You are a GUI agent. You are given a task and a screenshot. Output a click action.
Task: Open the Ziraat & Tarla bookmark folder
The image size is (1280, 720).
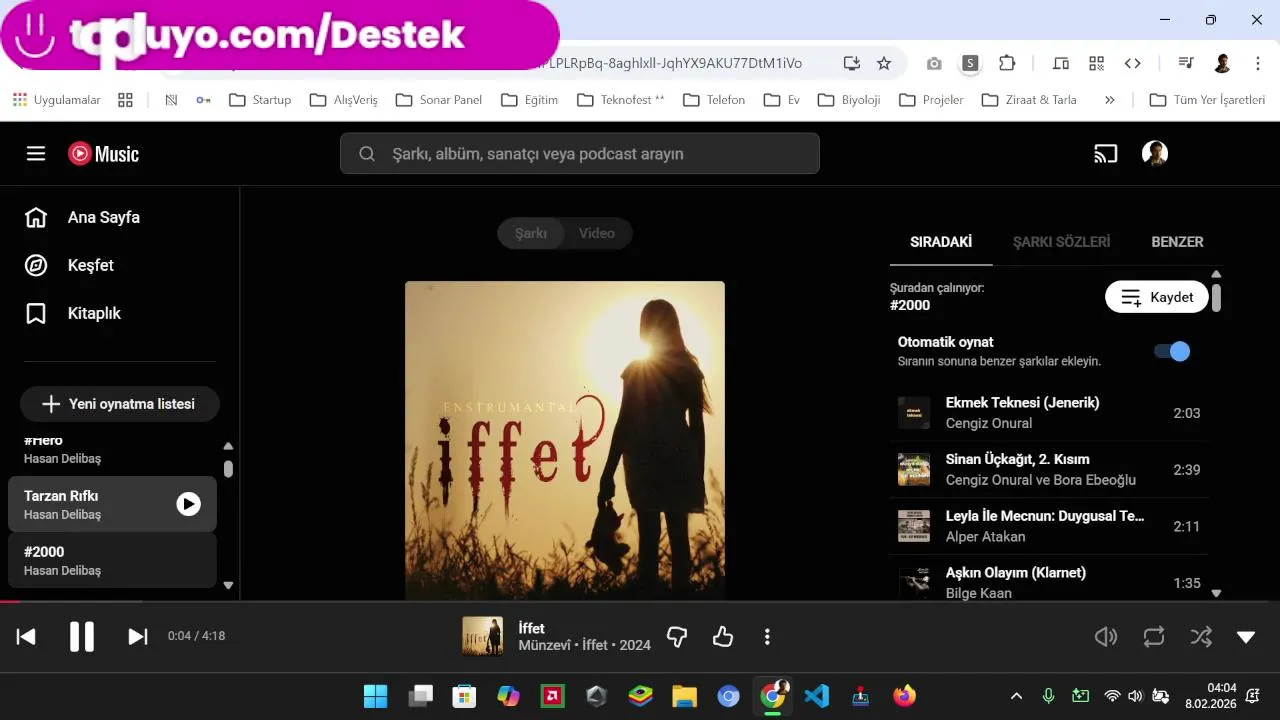[1029, 100]
